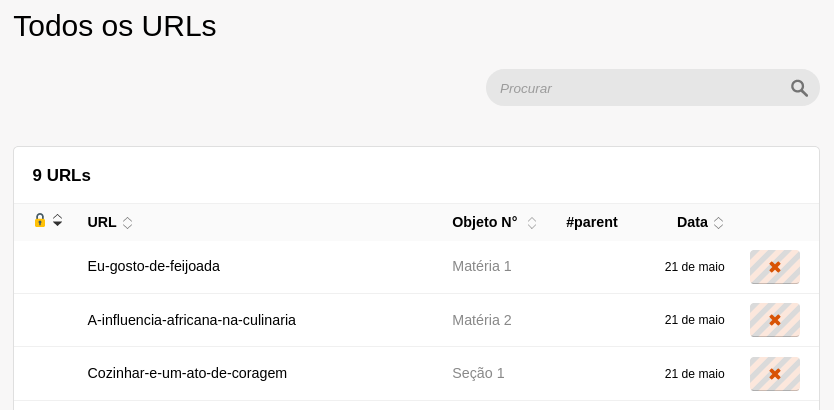Toggle sort arrows beside the padlock icon
This screenshot has height=410, width=834.
coord(58,220)
